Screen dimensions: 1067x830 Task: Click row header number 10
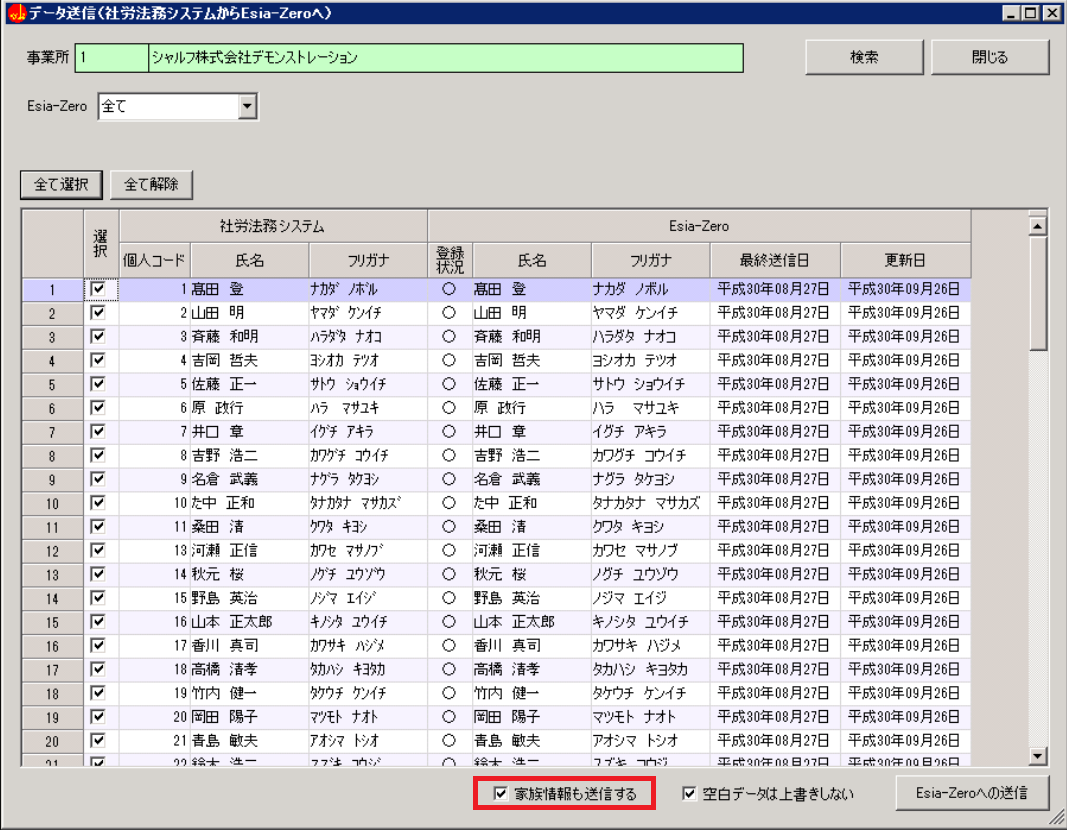pos(52,504)
